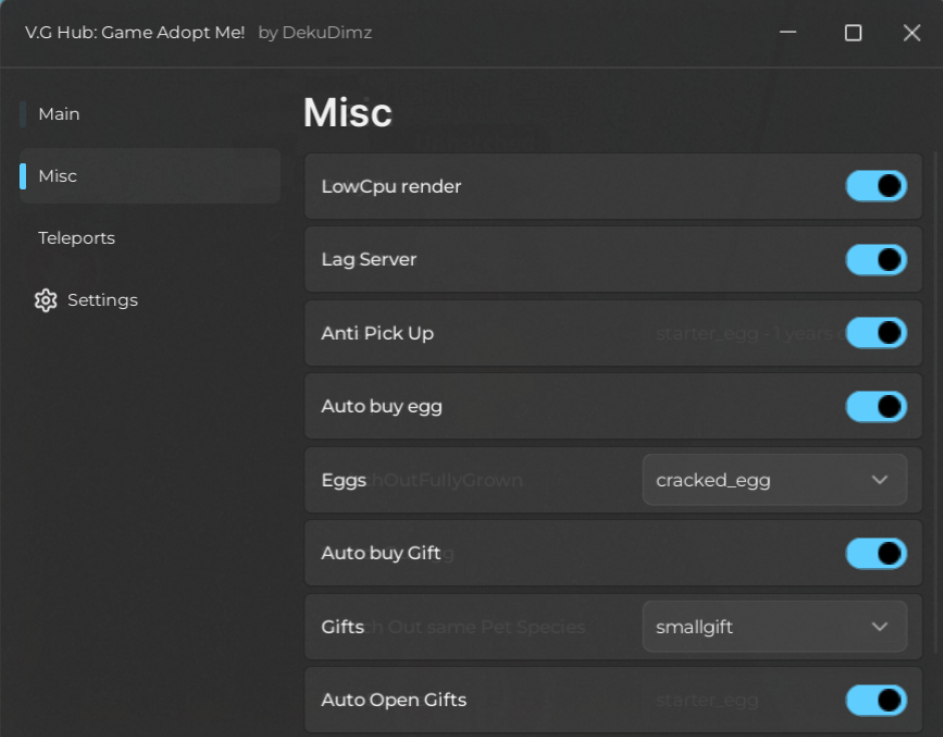
Task: Click the Misc page heading
Action: pos(348,113)
